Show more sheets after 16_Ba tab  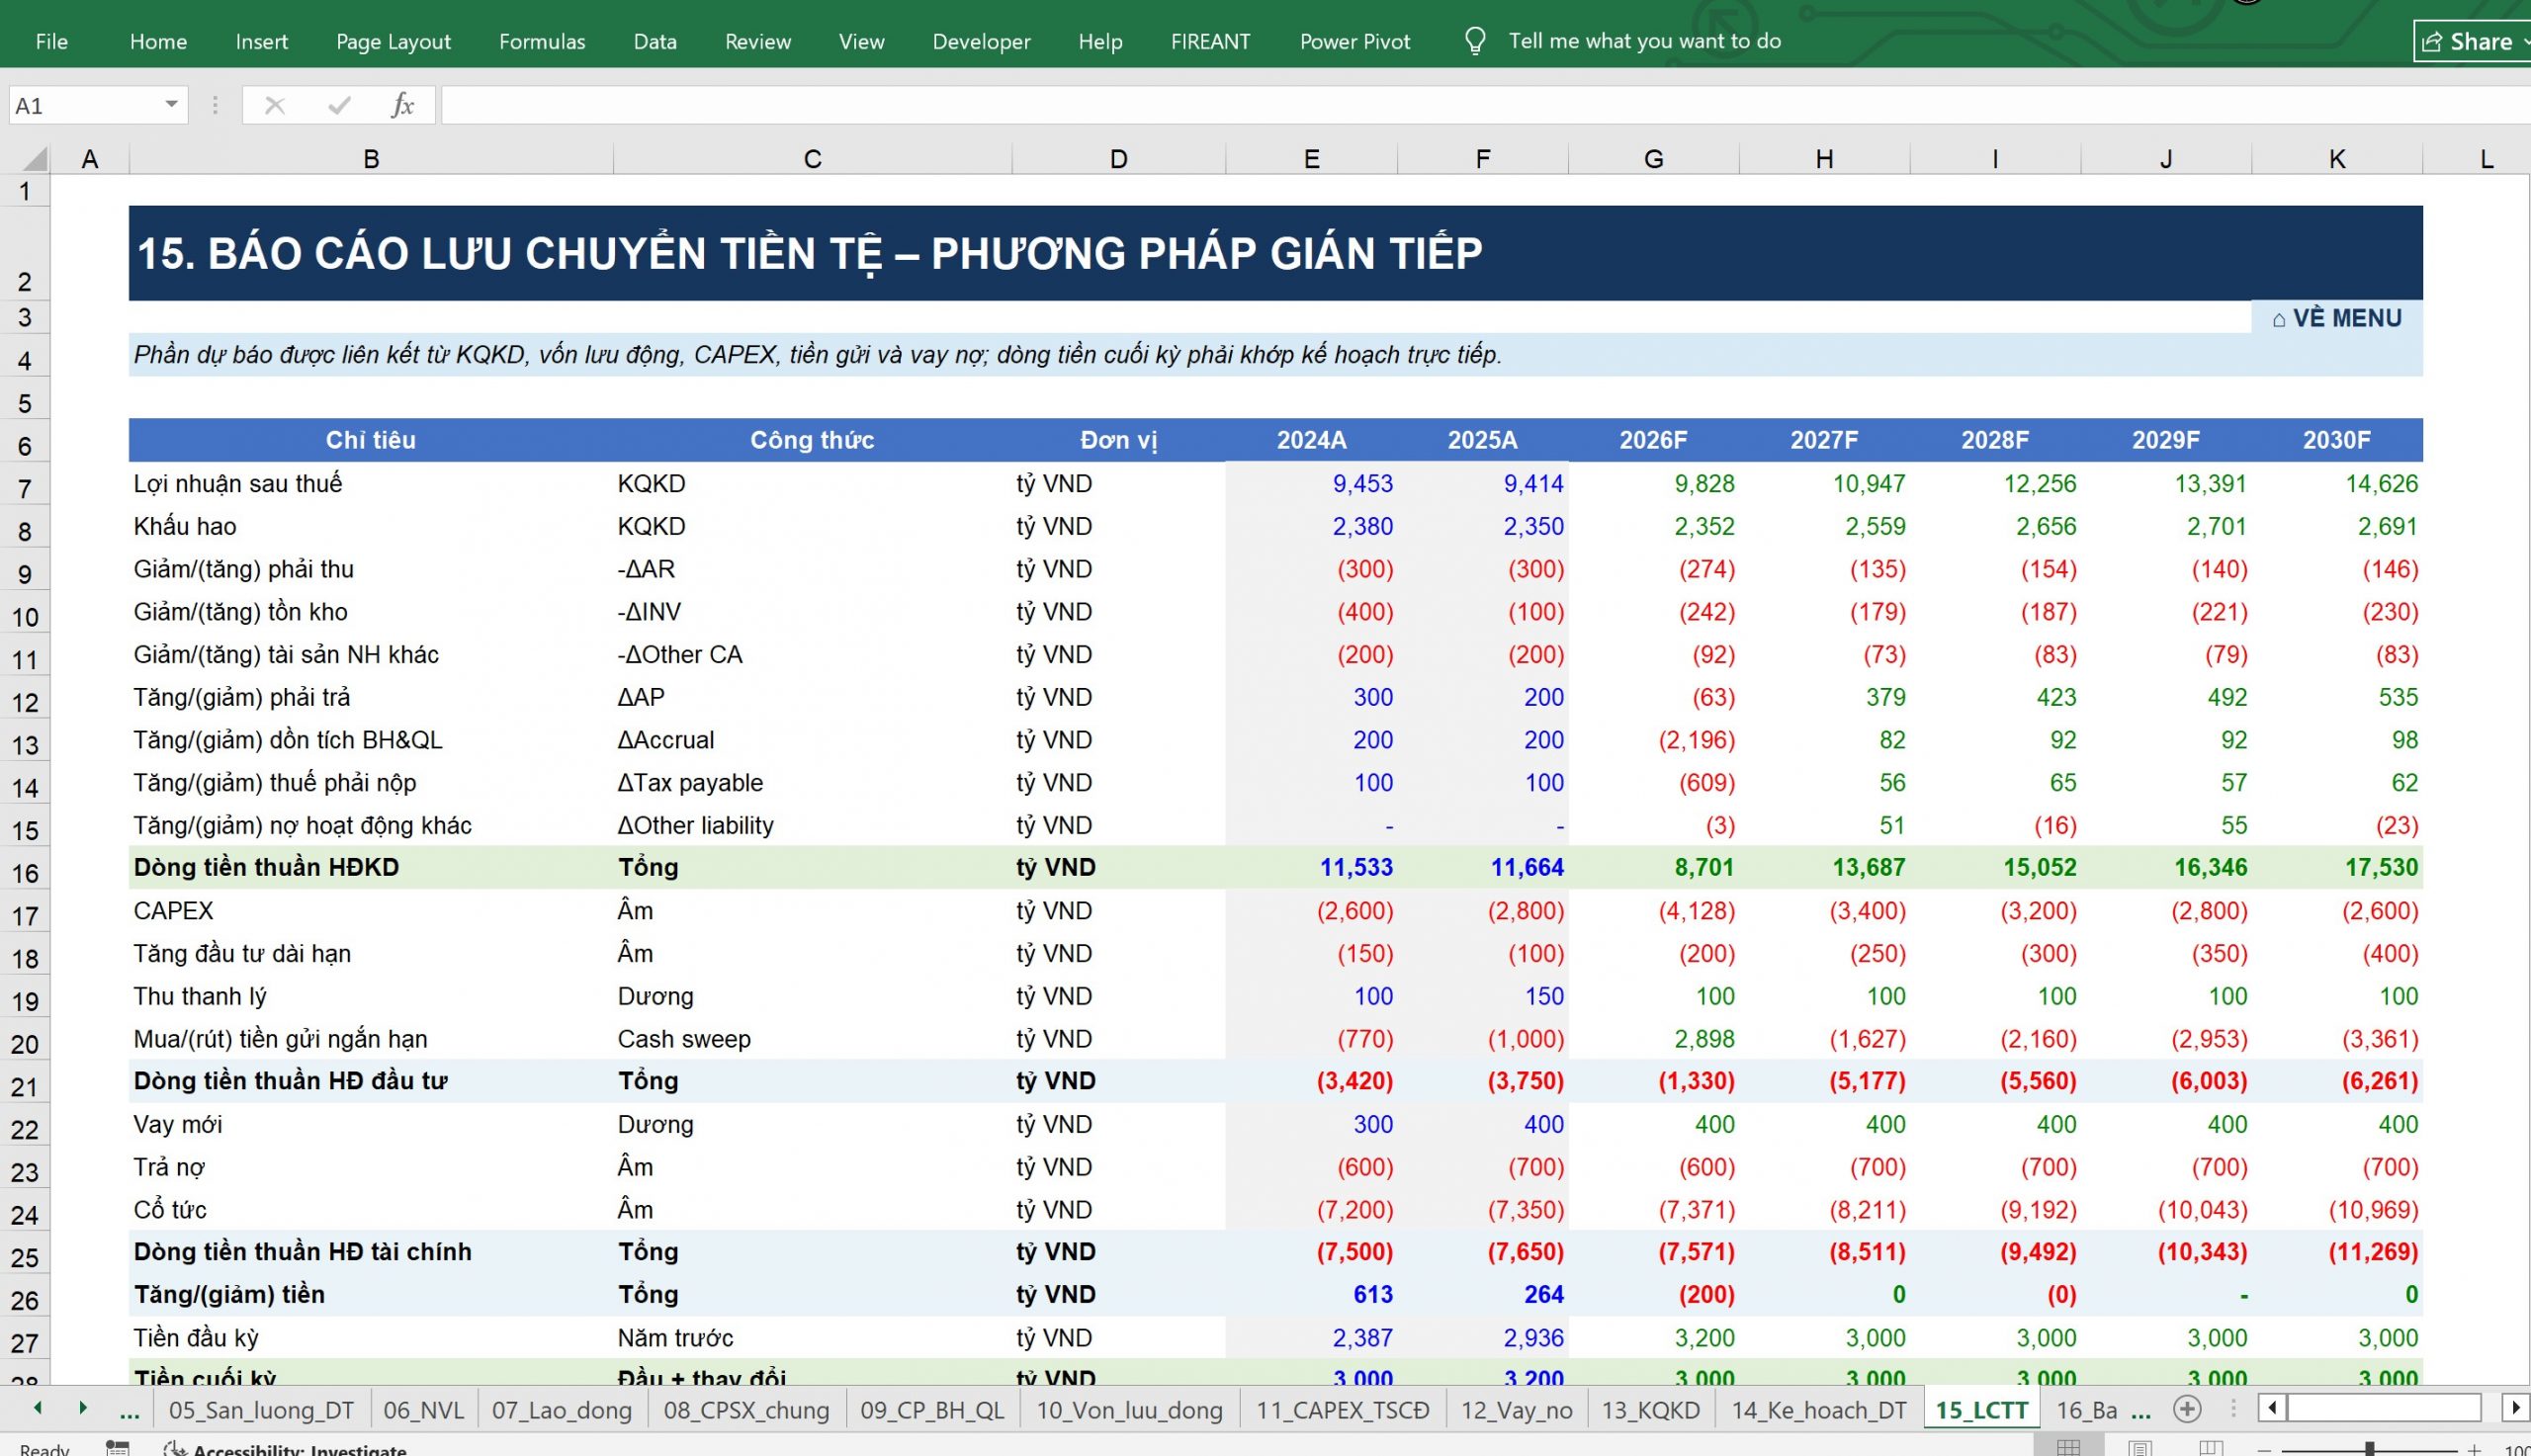(x=2141, y=1410)
